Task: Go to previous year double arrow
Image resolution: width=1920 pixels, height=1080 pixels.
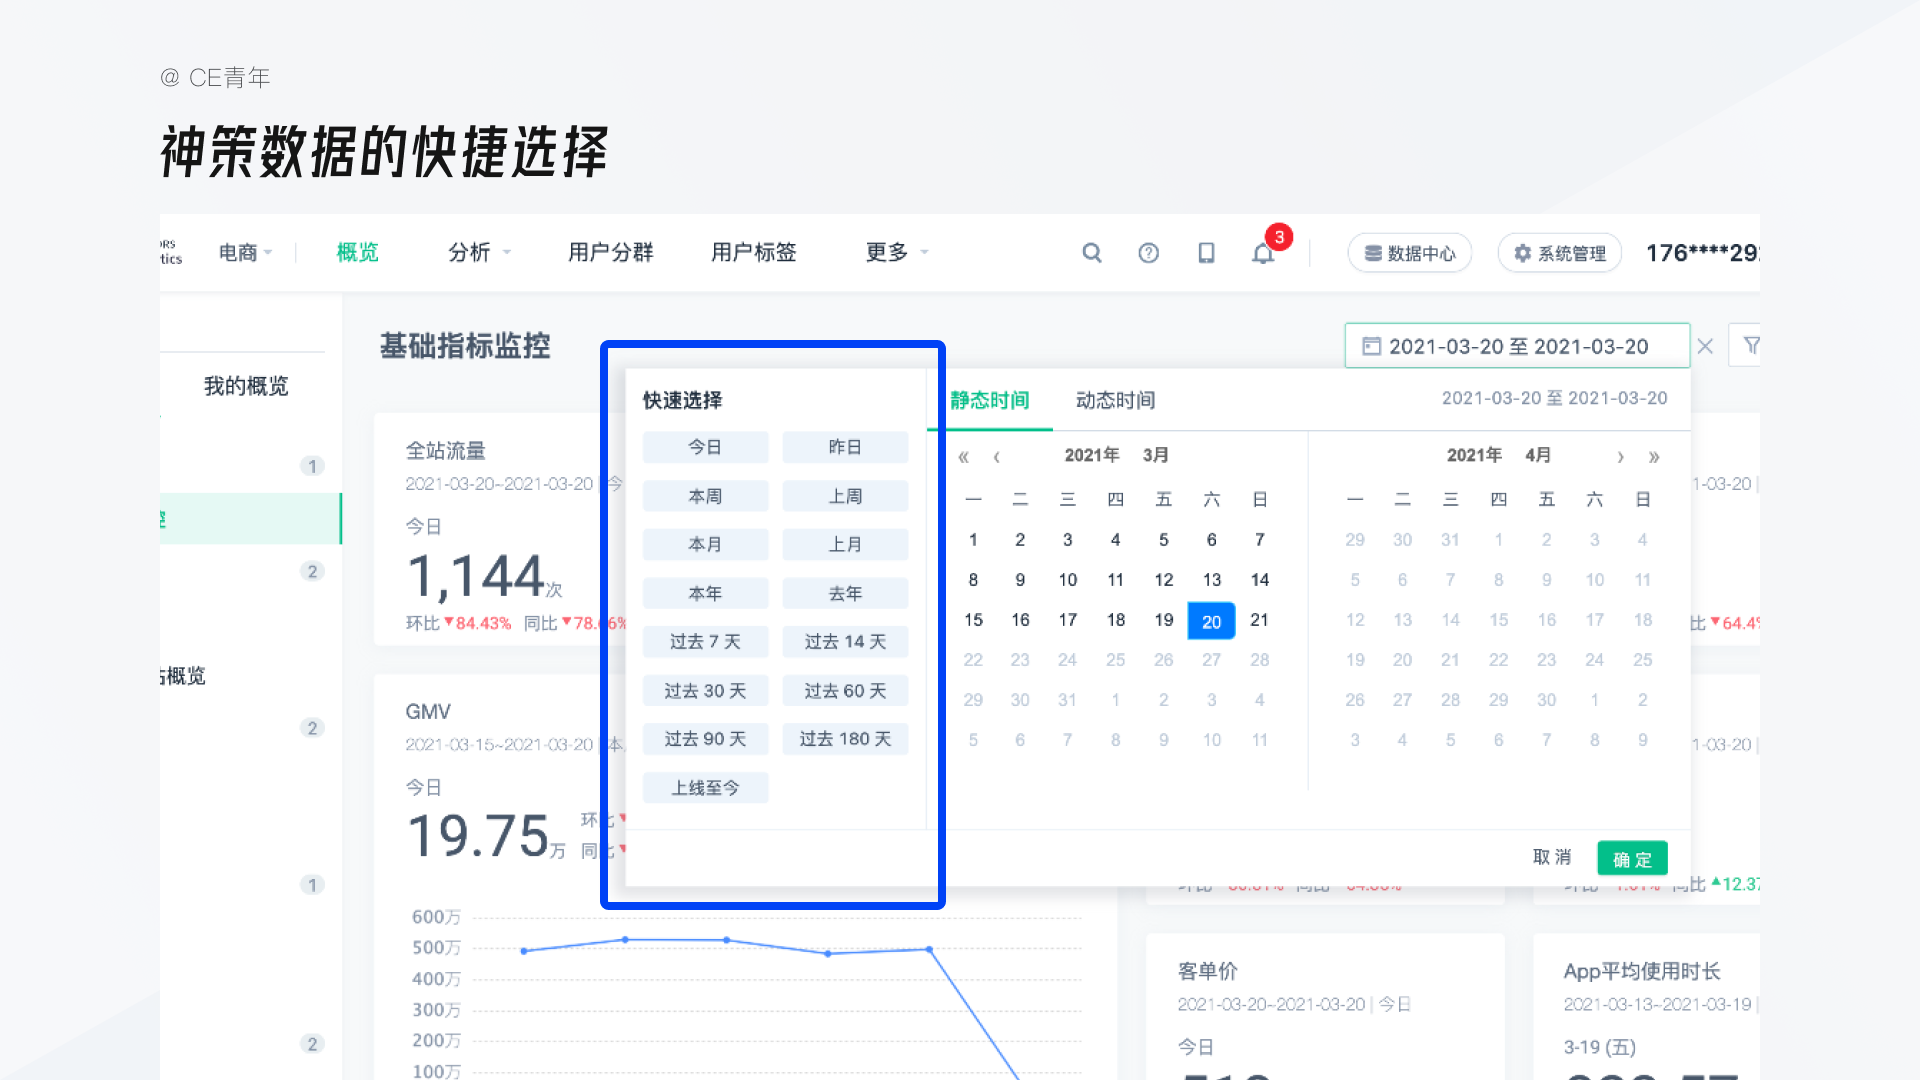Action: tap(963, 457)
